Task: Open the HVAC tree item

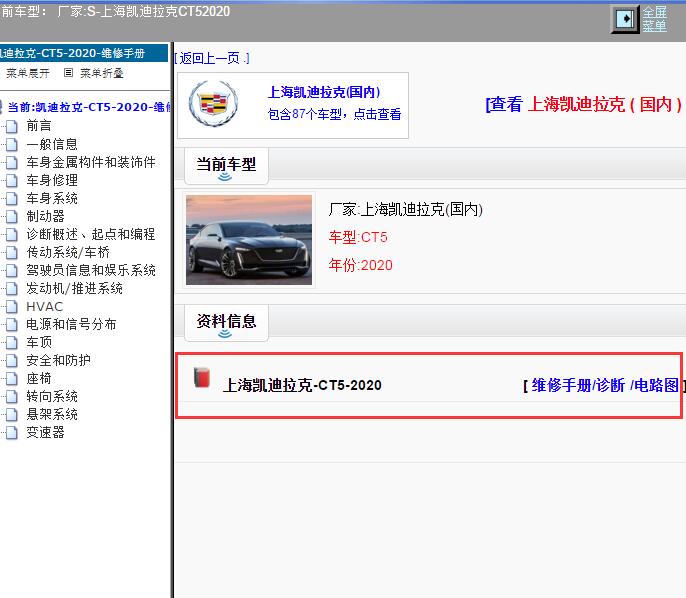Action: 45,306
